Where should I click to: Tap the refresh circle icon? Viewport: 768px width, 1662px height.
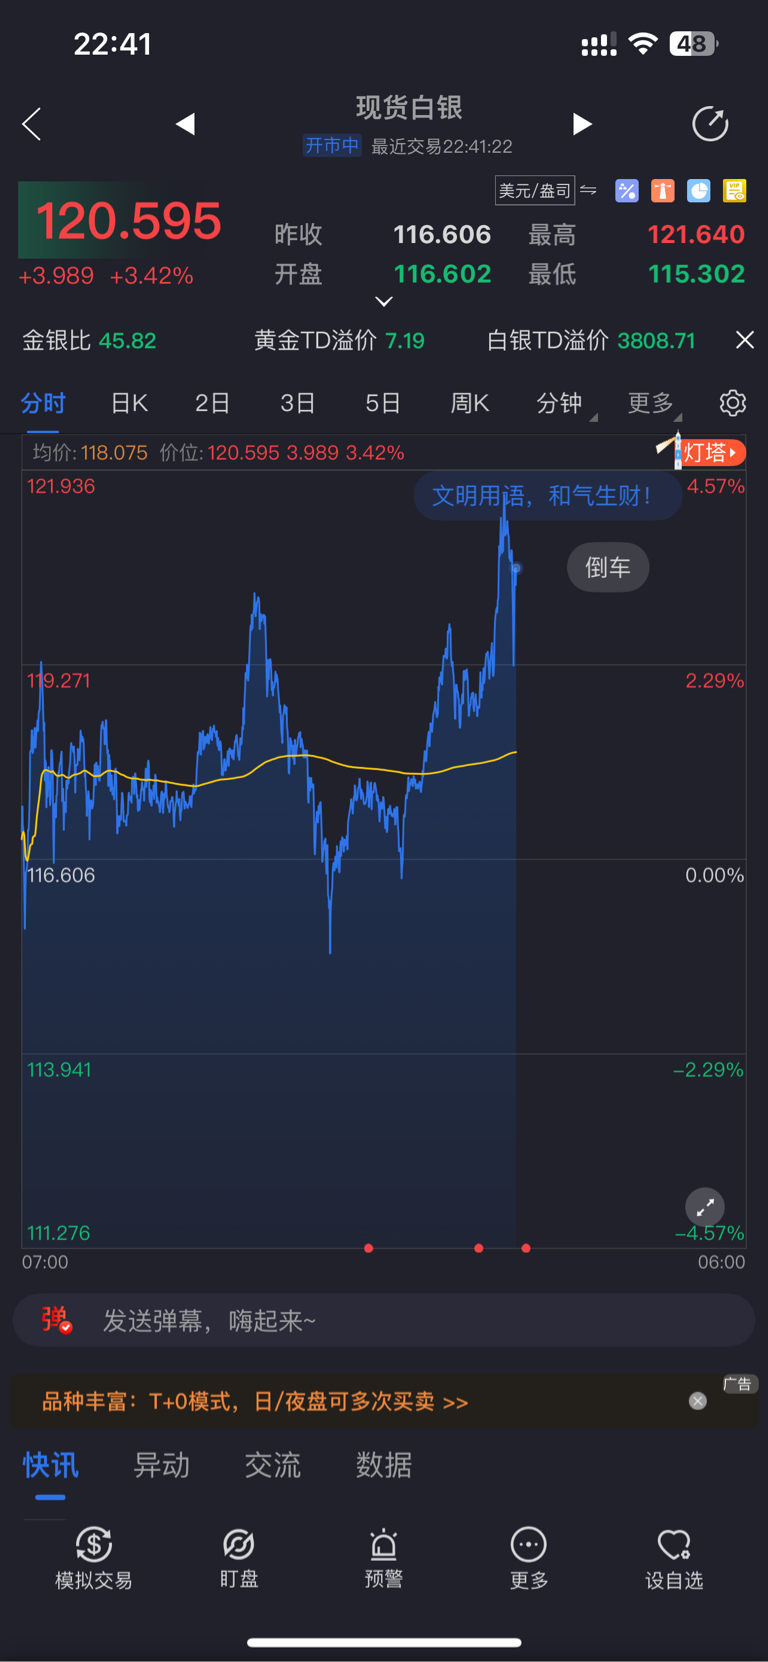click(x=710, y=124)
